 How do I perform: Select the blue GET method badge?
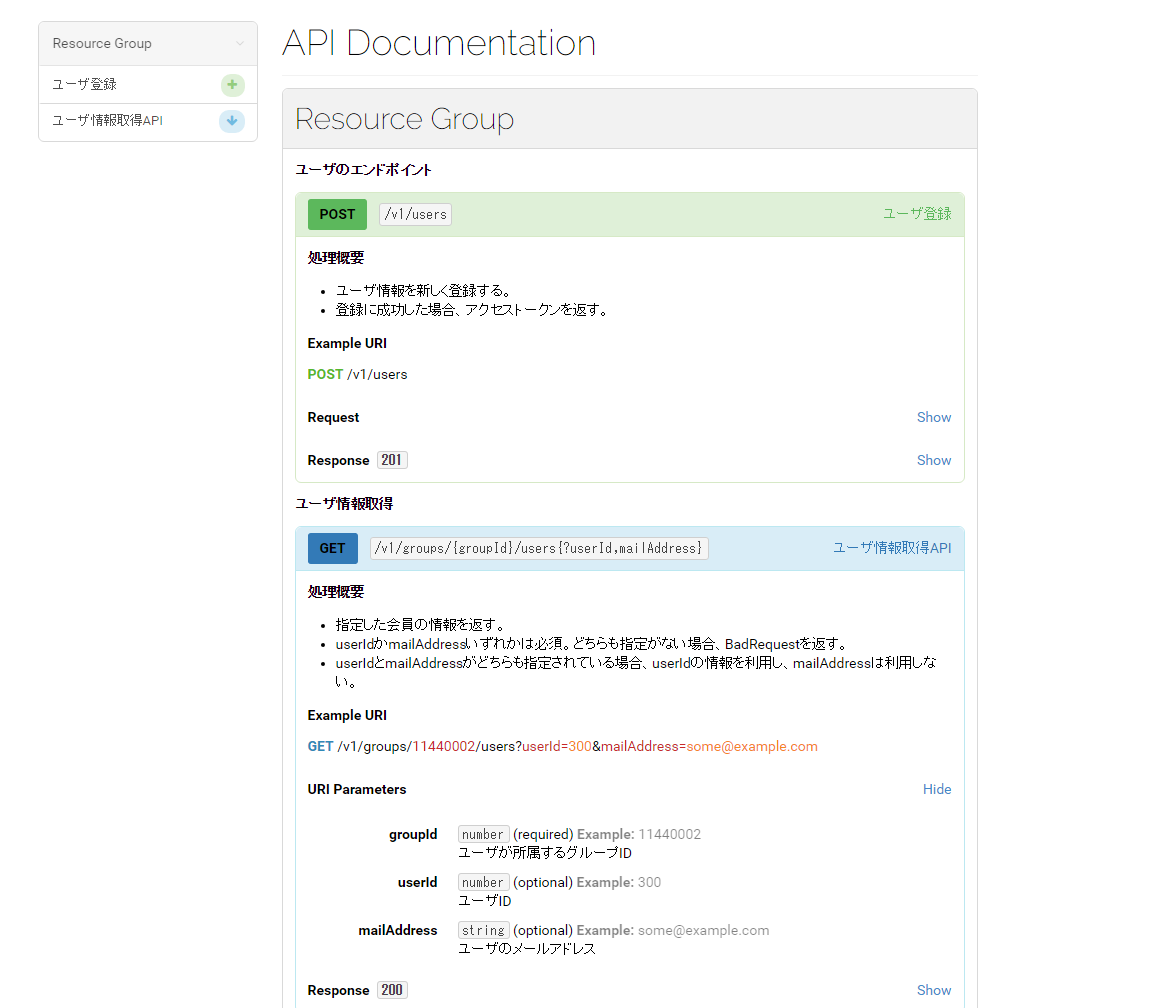tap(332, 548)
